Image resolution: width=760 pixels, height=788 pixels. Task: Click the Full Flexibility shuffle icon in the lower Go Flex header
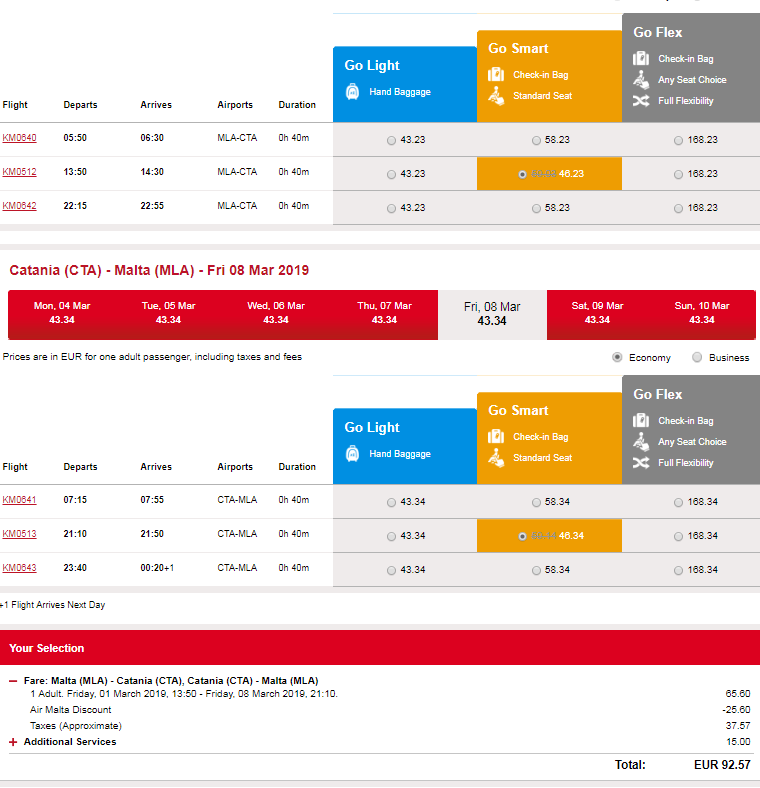[x=641, y=462]
